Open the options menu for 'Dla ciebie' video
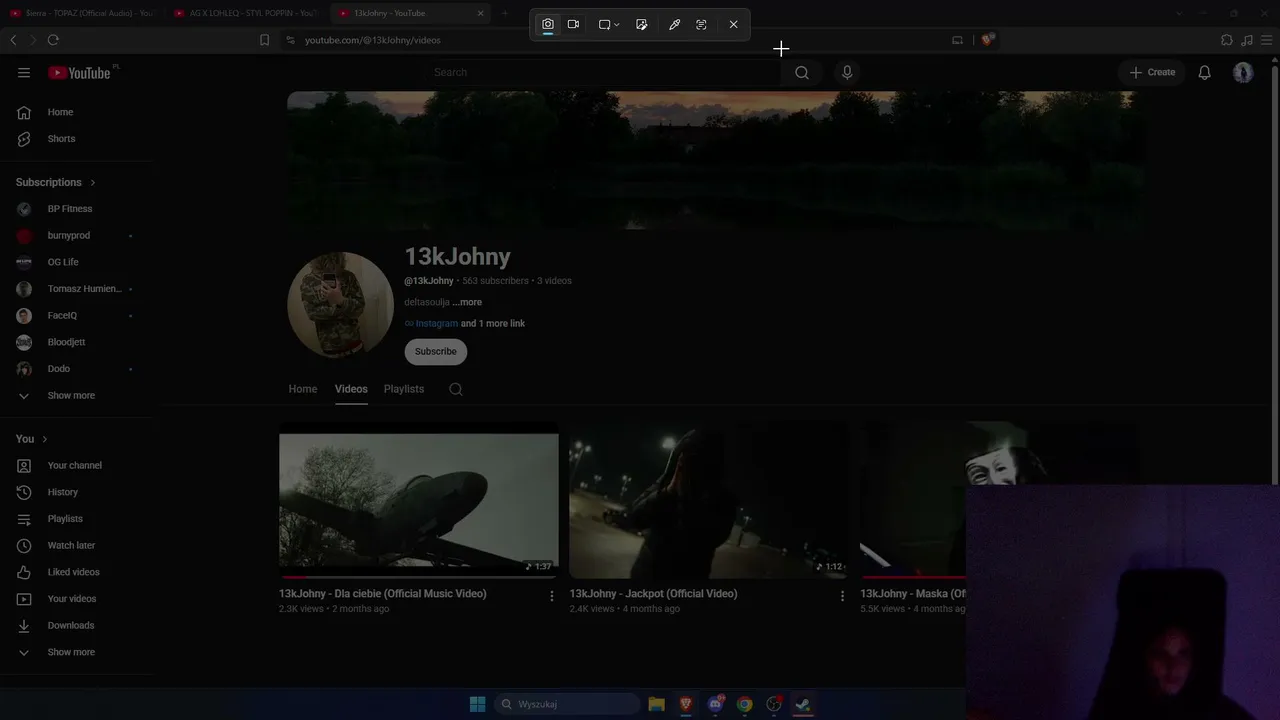The image size is (1280, 720). 551,596
